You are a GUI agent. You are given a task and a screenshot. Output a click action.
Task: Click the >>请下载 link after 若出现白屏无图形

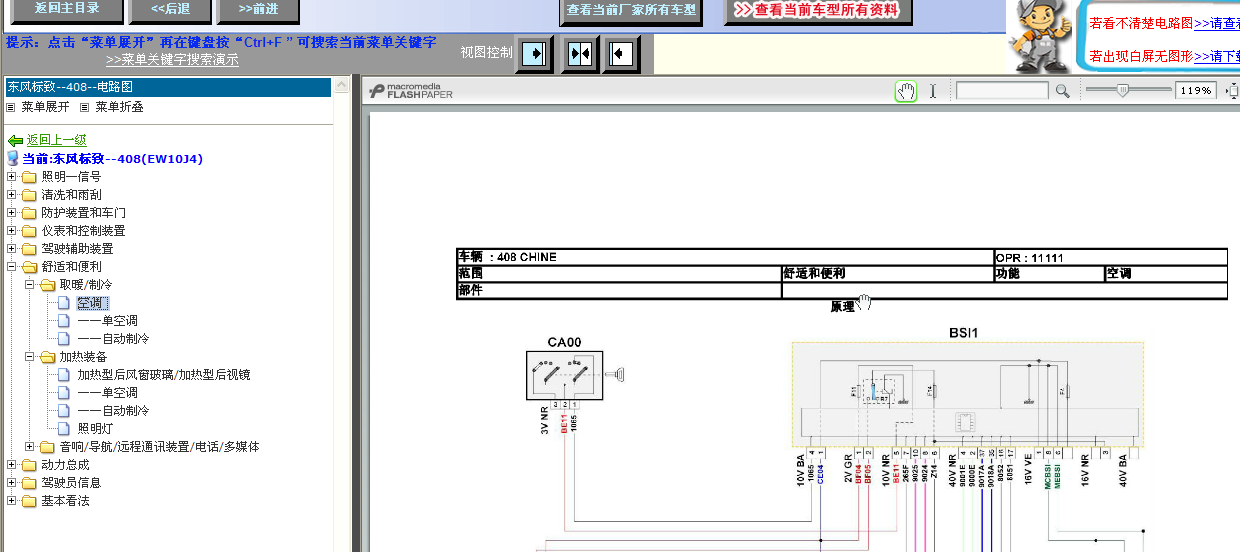[x=1217, y=56]
